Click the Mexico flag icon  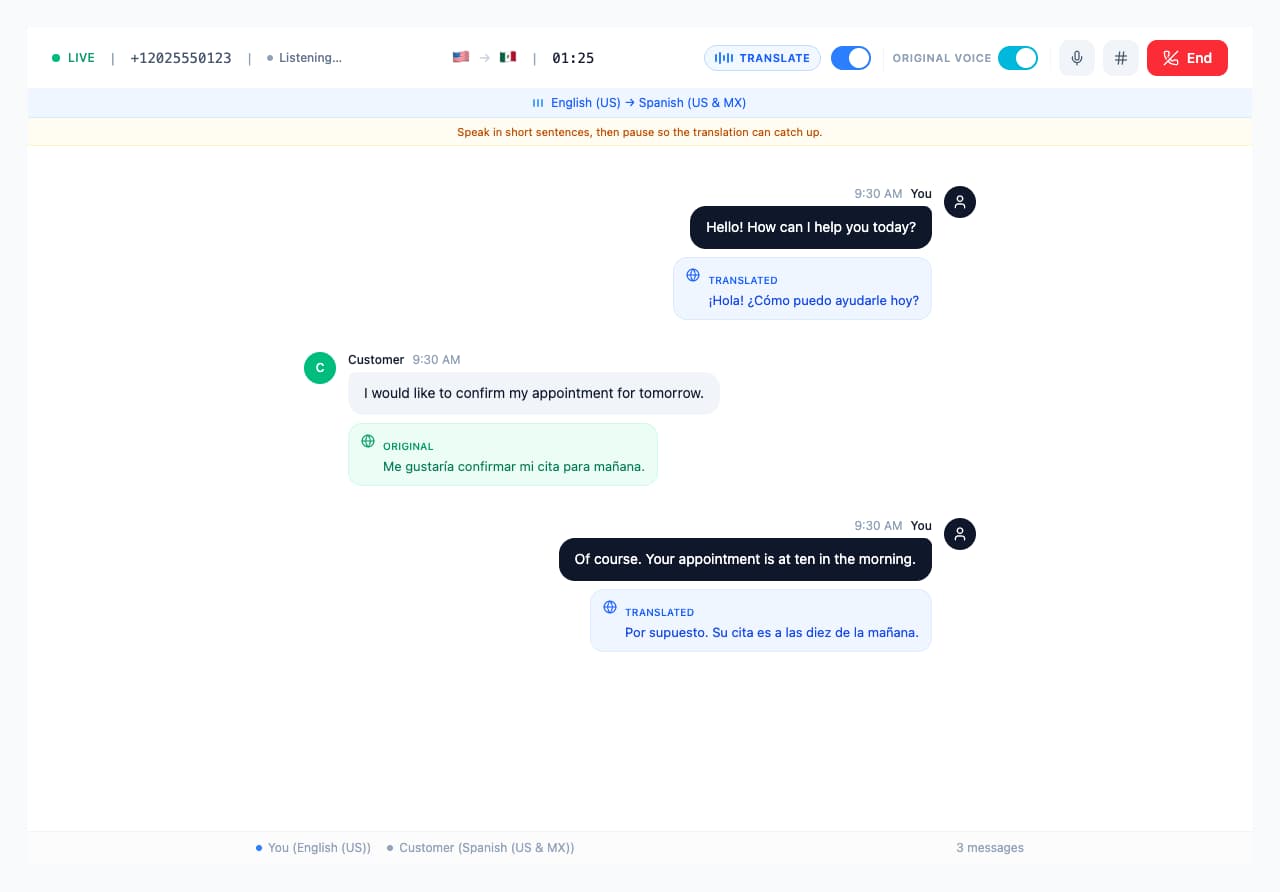coord(508,57)
